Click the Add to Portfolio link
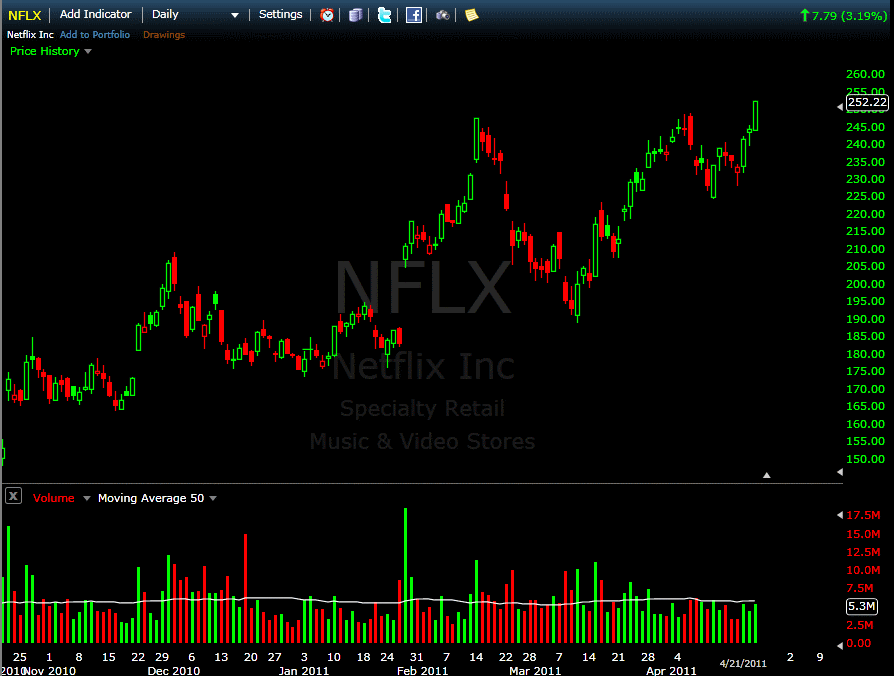The width and height of the screenshot is (894, 676). pos(95,35)
